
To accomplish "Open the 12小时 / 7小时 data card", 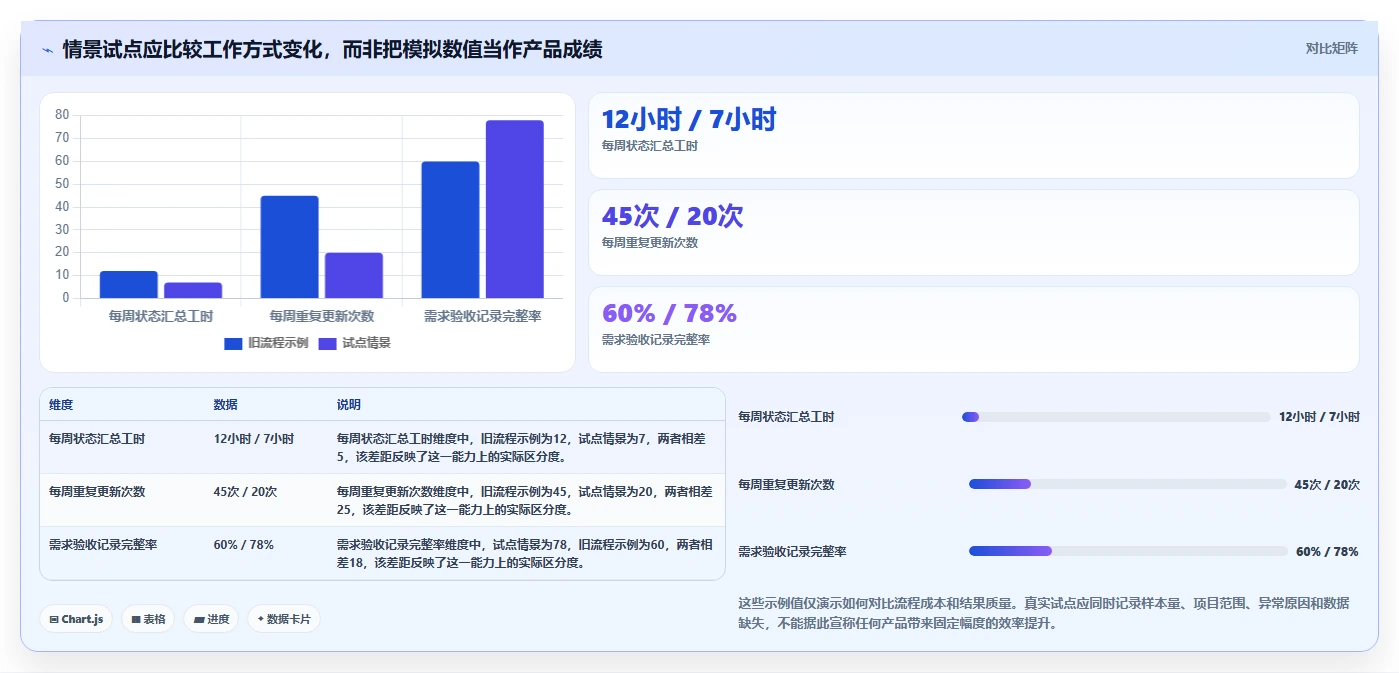I will click(974, 135).
